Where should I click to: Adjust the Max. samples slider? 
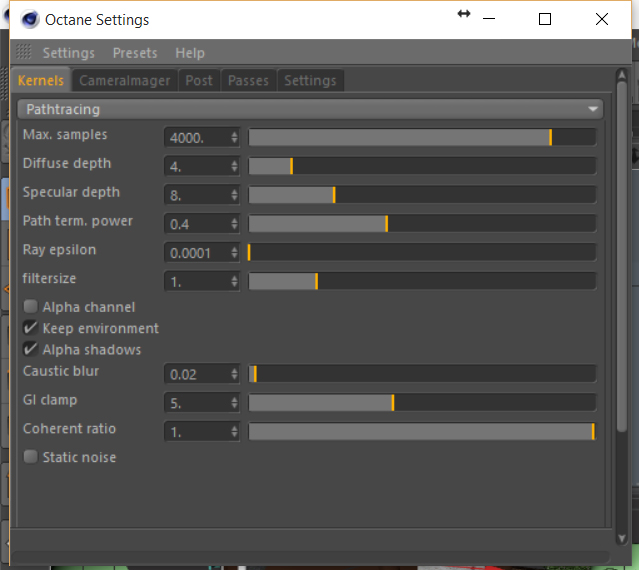422,137
